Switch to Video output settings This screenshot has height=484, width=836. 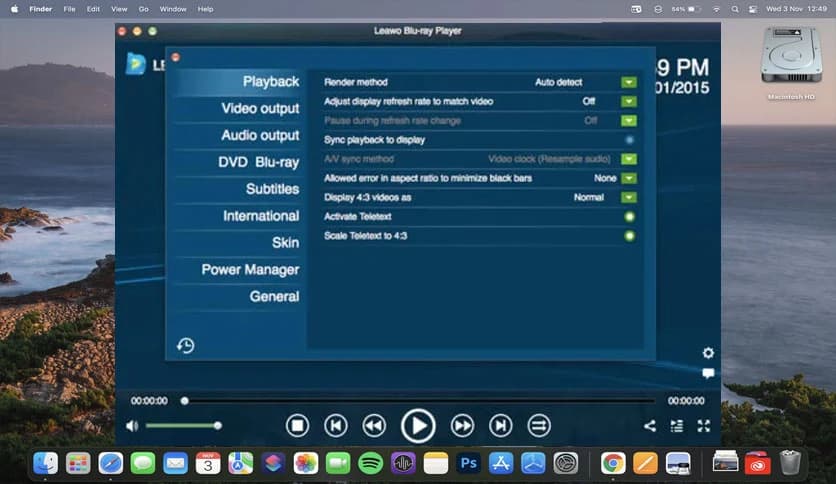pos(239,109)
